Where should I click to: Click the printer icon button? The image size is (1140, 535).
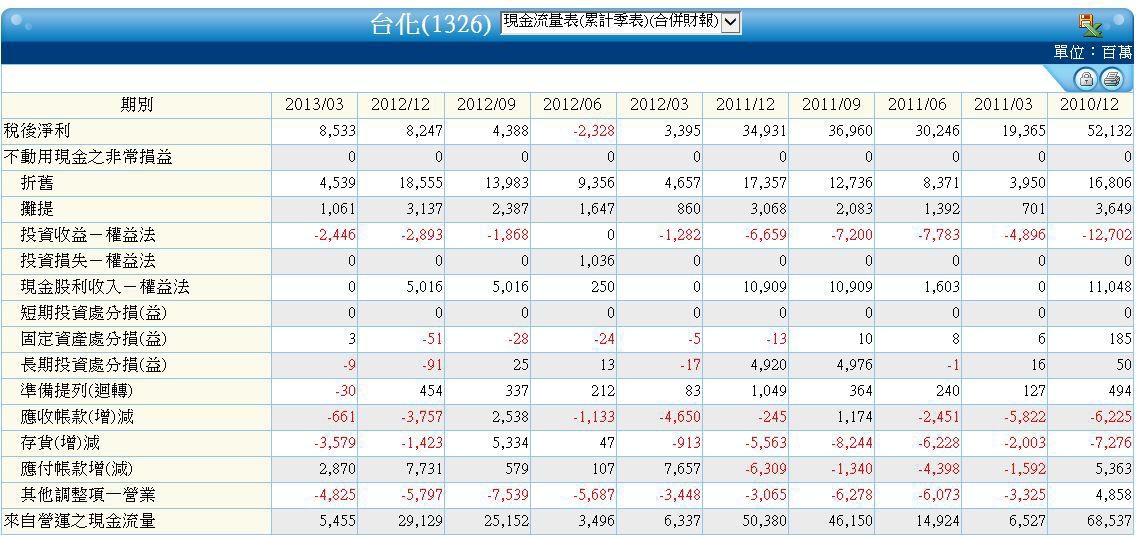tap(1112, 79)
